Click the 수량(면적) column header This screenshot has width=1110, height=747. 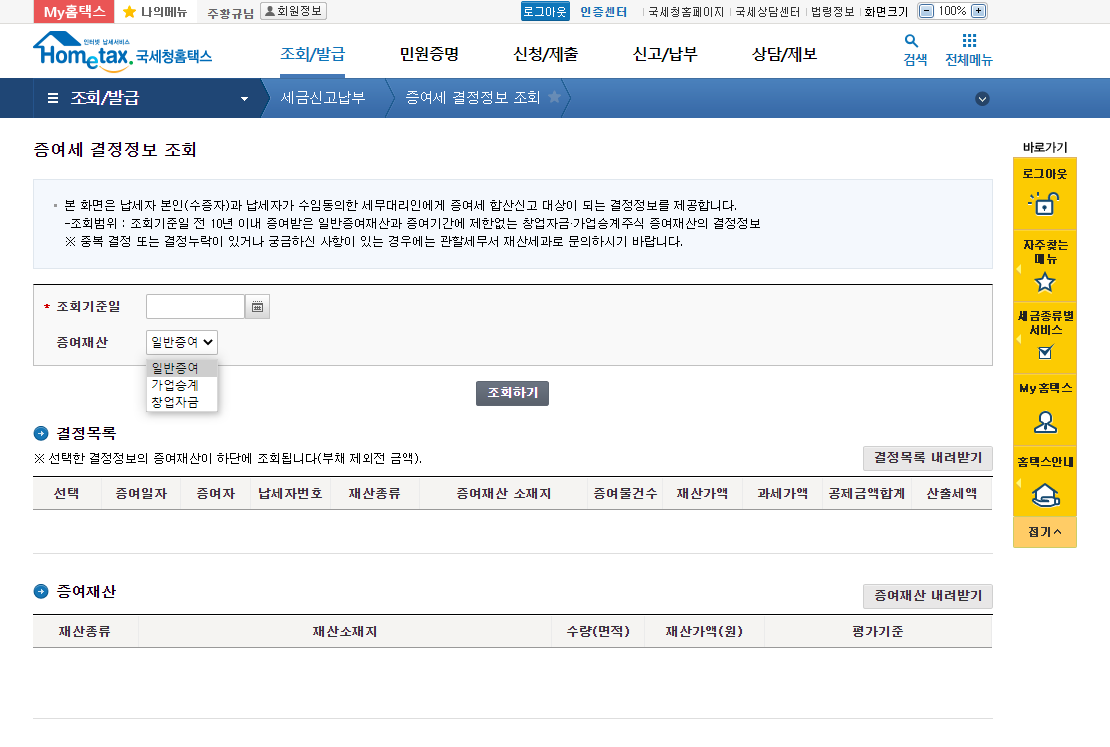pyautogui.click(x=598, y=632)
